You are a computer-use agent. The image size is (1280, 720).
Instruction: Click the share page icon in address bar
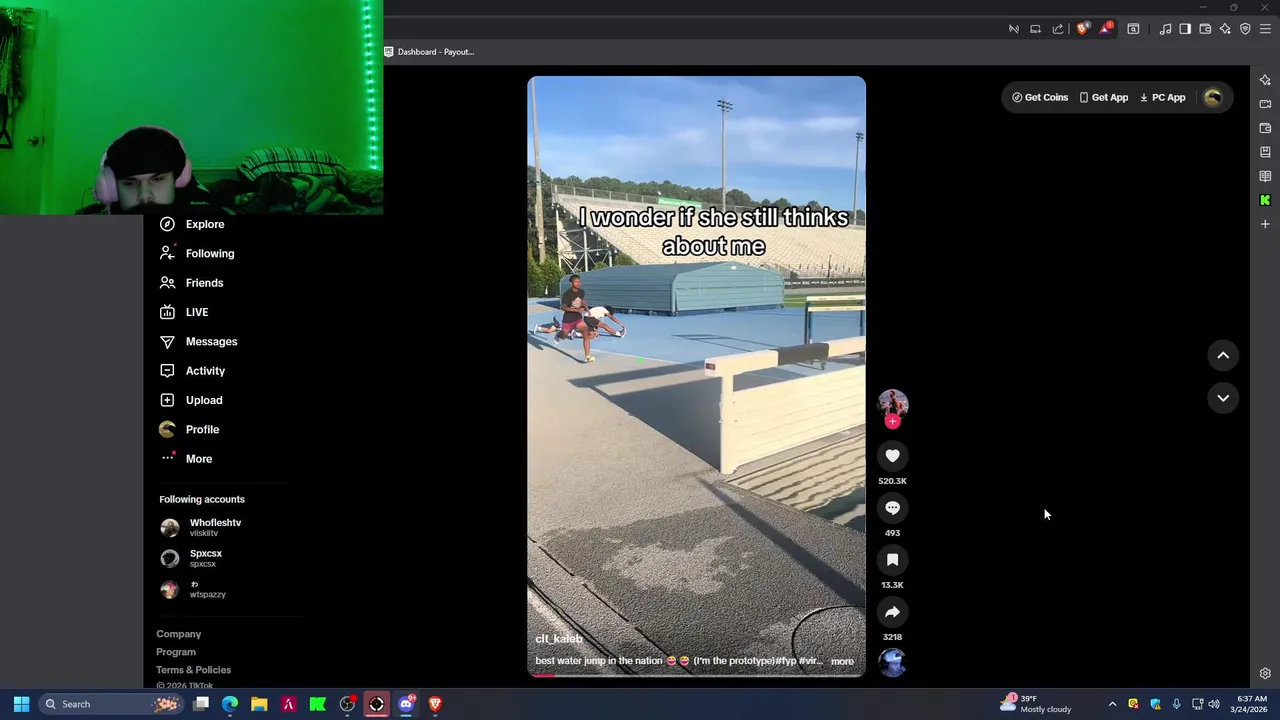click(x=1058, y=29)
